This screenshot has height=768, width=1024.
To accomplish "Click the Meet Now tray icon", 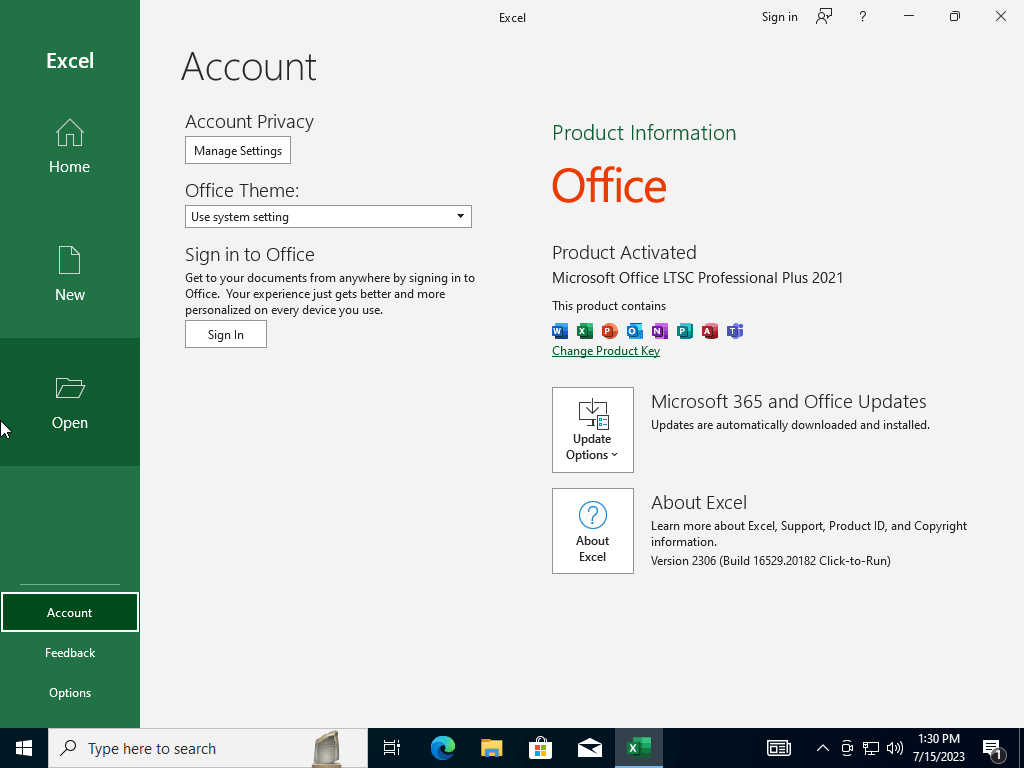I will point(846,748).
